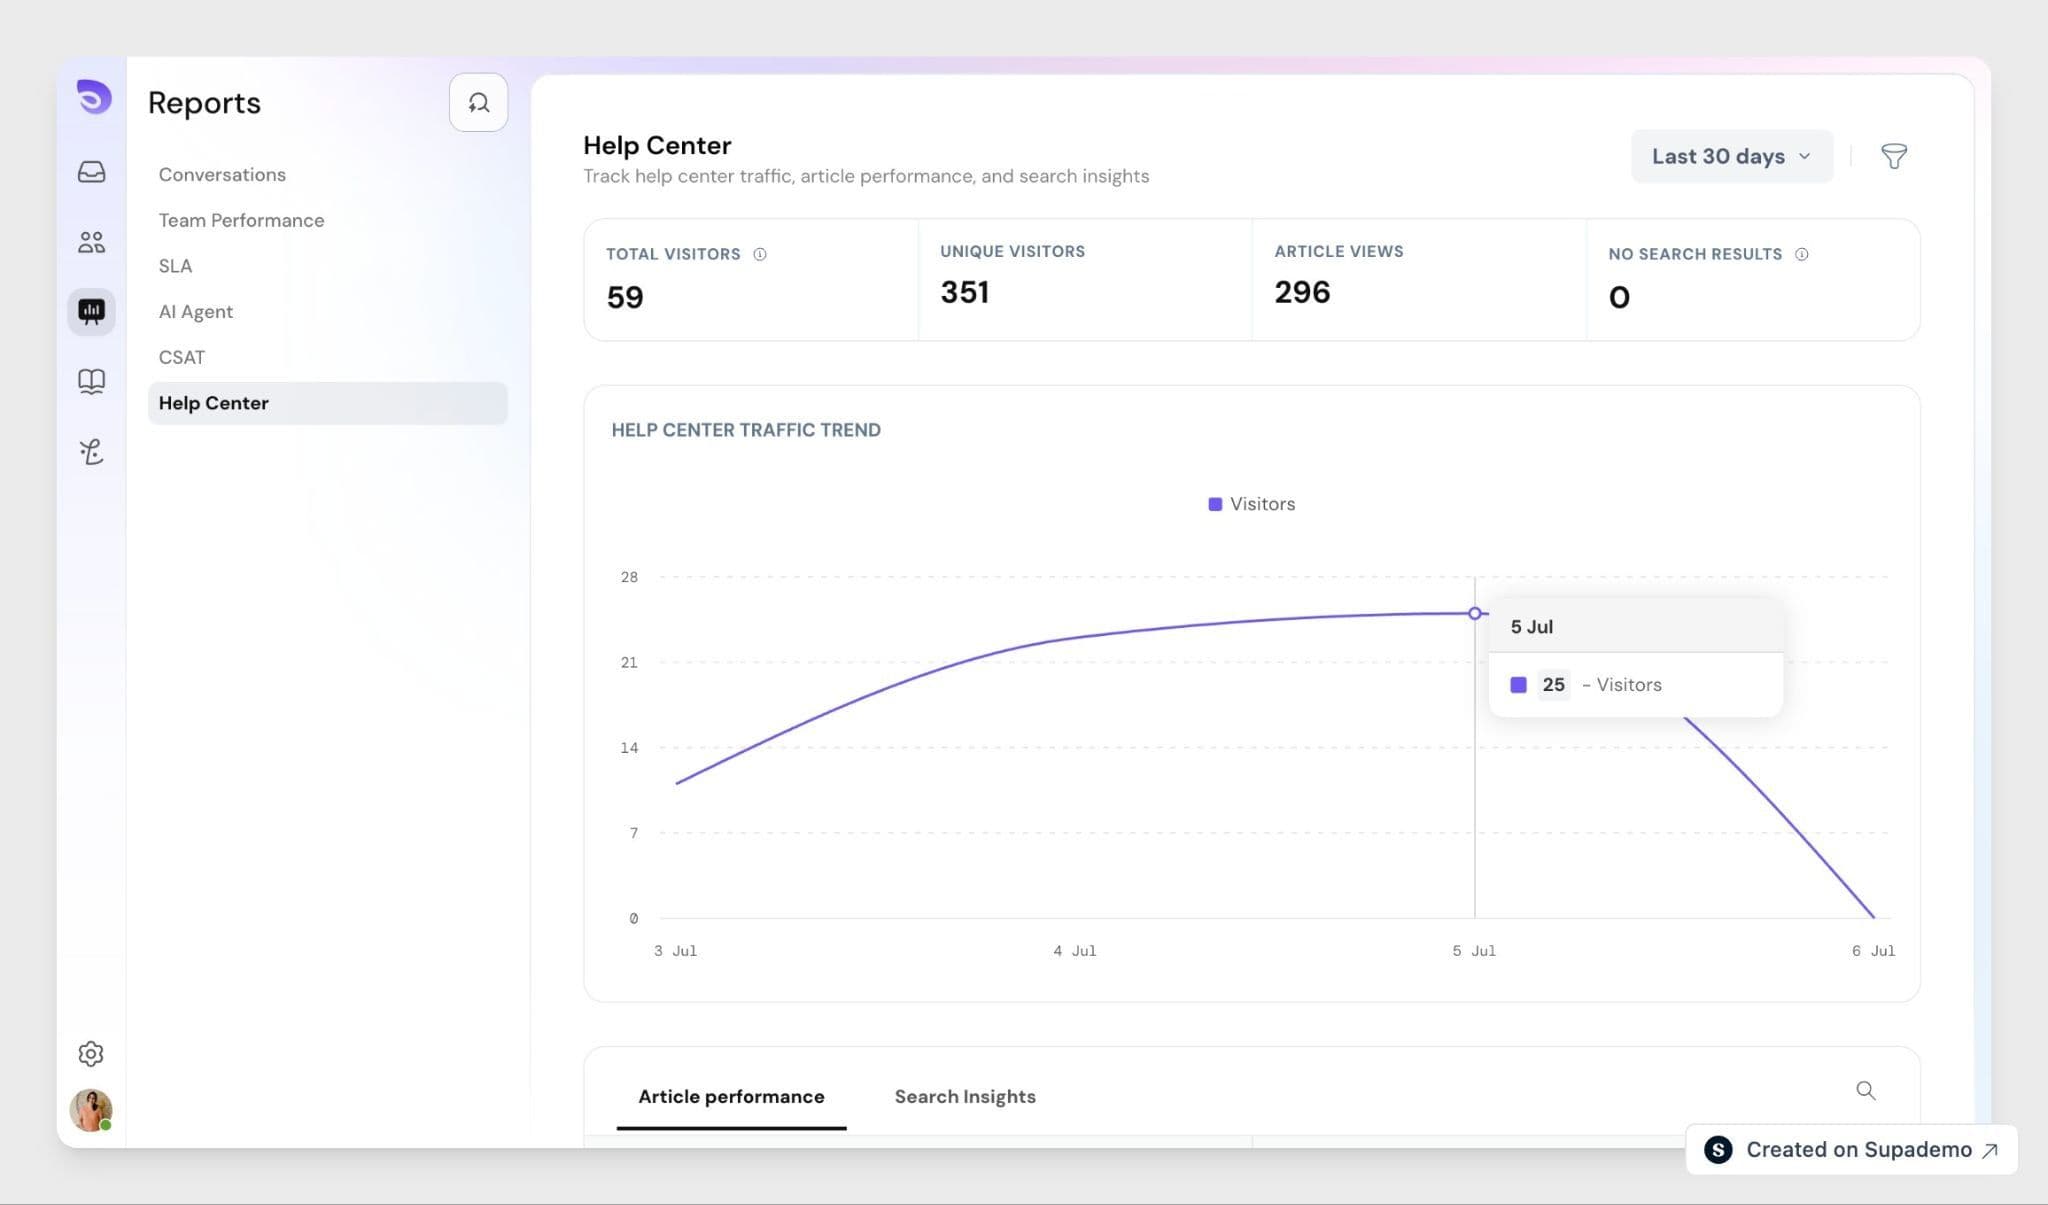Go to the CSAT report
The height and width of the screenshot is (1205, 2048).
click(181, 357)
